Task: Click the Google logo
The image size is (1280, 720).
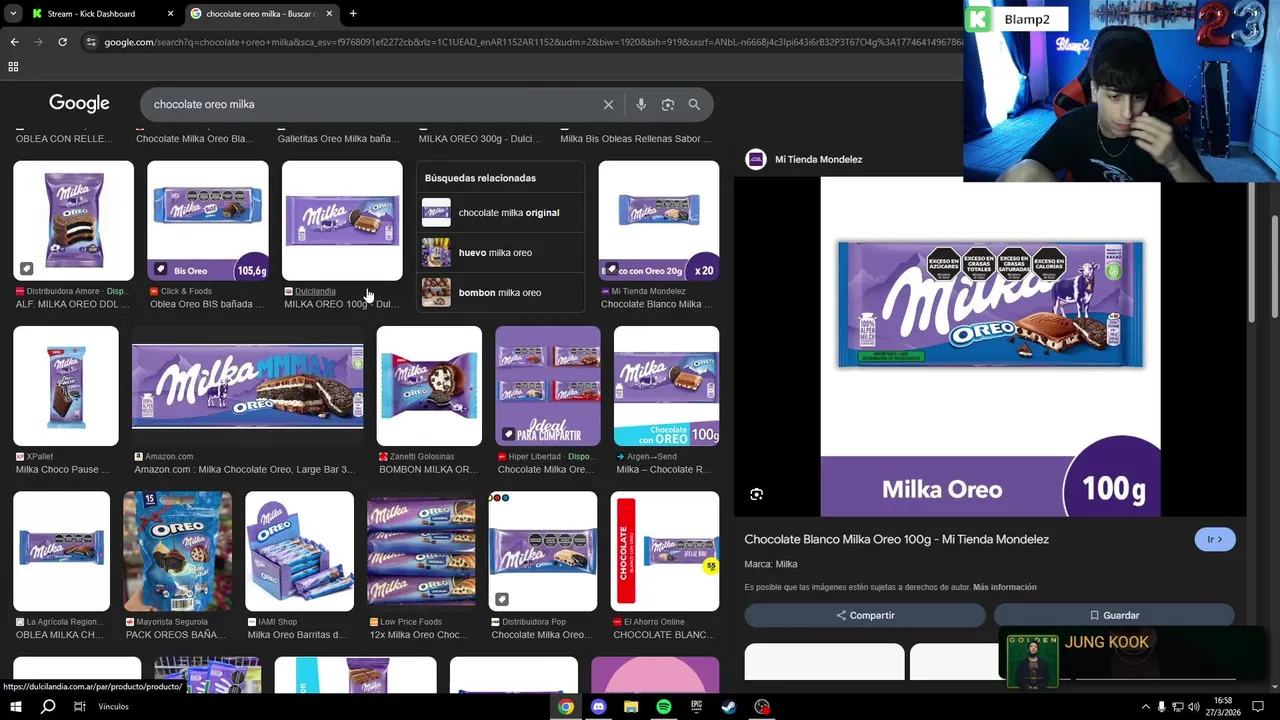Action: [79, 104]
